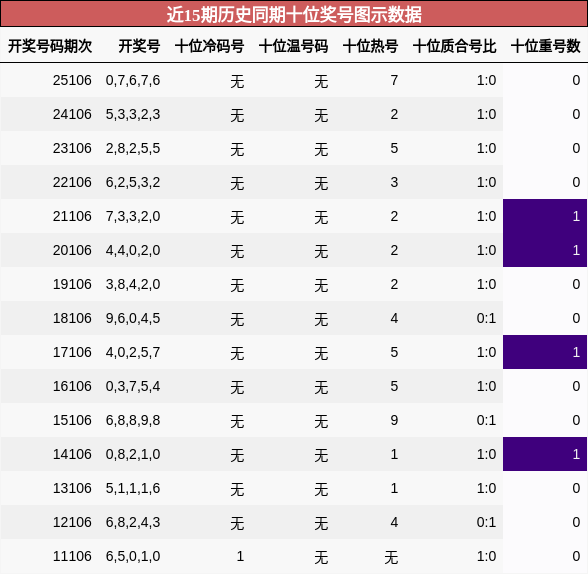Viewport: 588px width, 574px height.
Task: Select period number 16106
Action: (x=72, y=386)
